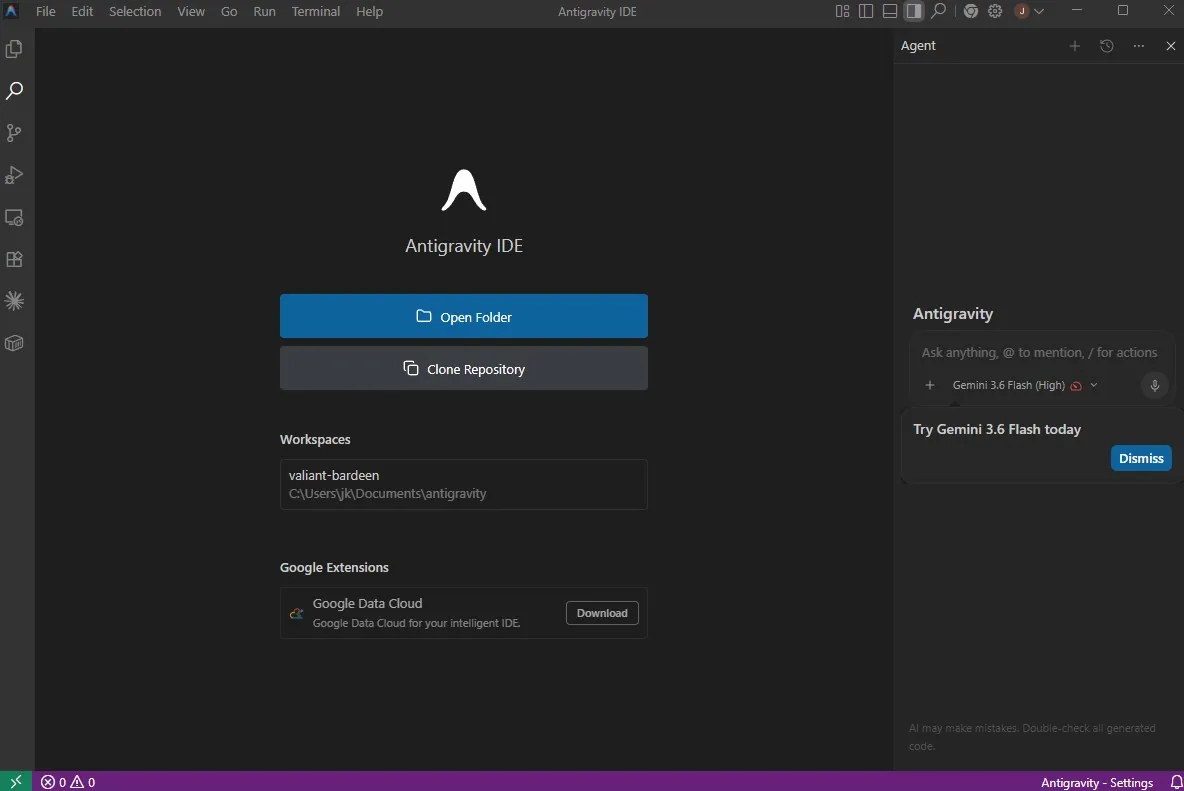Open the Source Control view
The width and height of the screenshot is (1184, 791).
coord(14,133)
